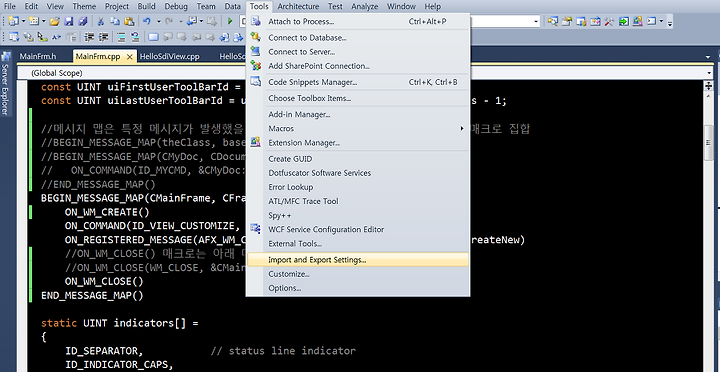
Task: Open Code Snippets Manager menu entry
Action: tap(358, 82)
